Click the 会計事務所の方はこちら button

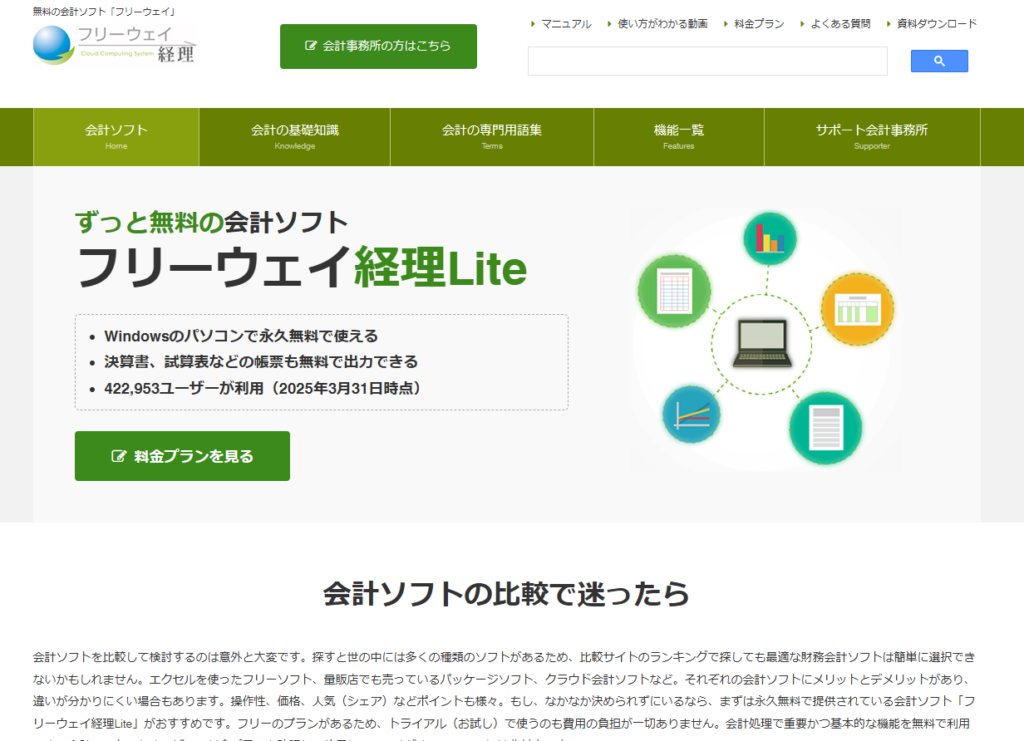[x=378, y=46]
